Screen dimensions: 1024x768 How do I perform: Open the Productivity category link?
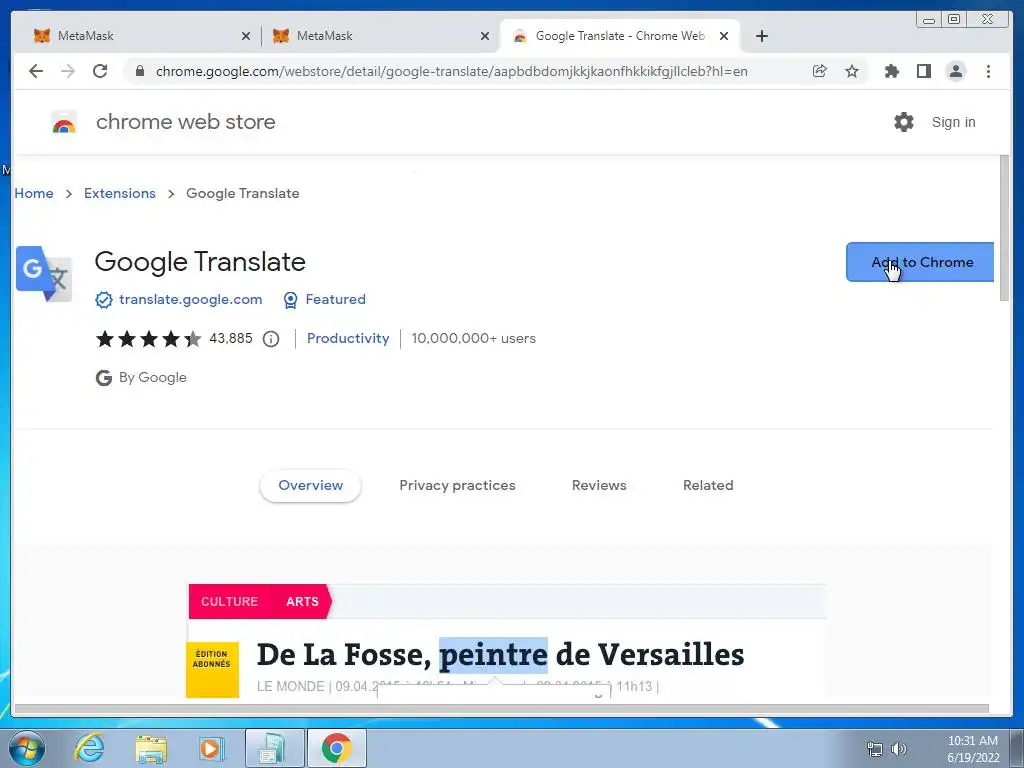click(348, 339)
